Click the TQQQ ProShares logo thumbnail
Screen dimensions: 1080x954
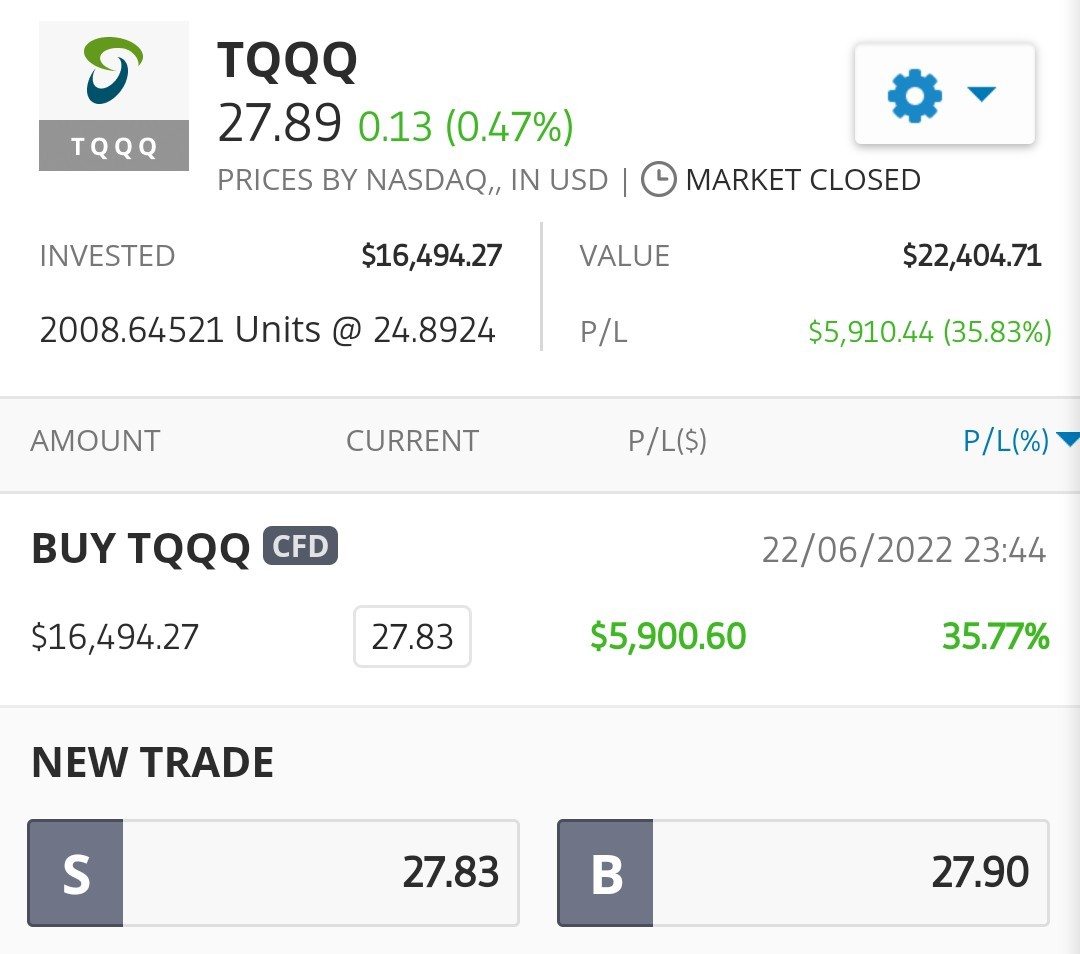point(114,96)
